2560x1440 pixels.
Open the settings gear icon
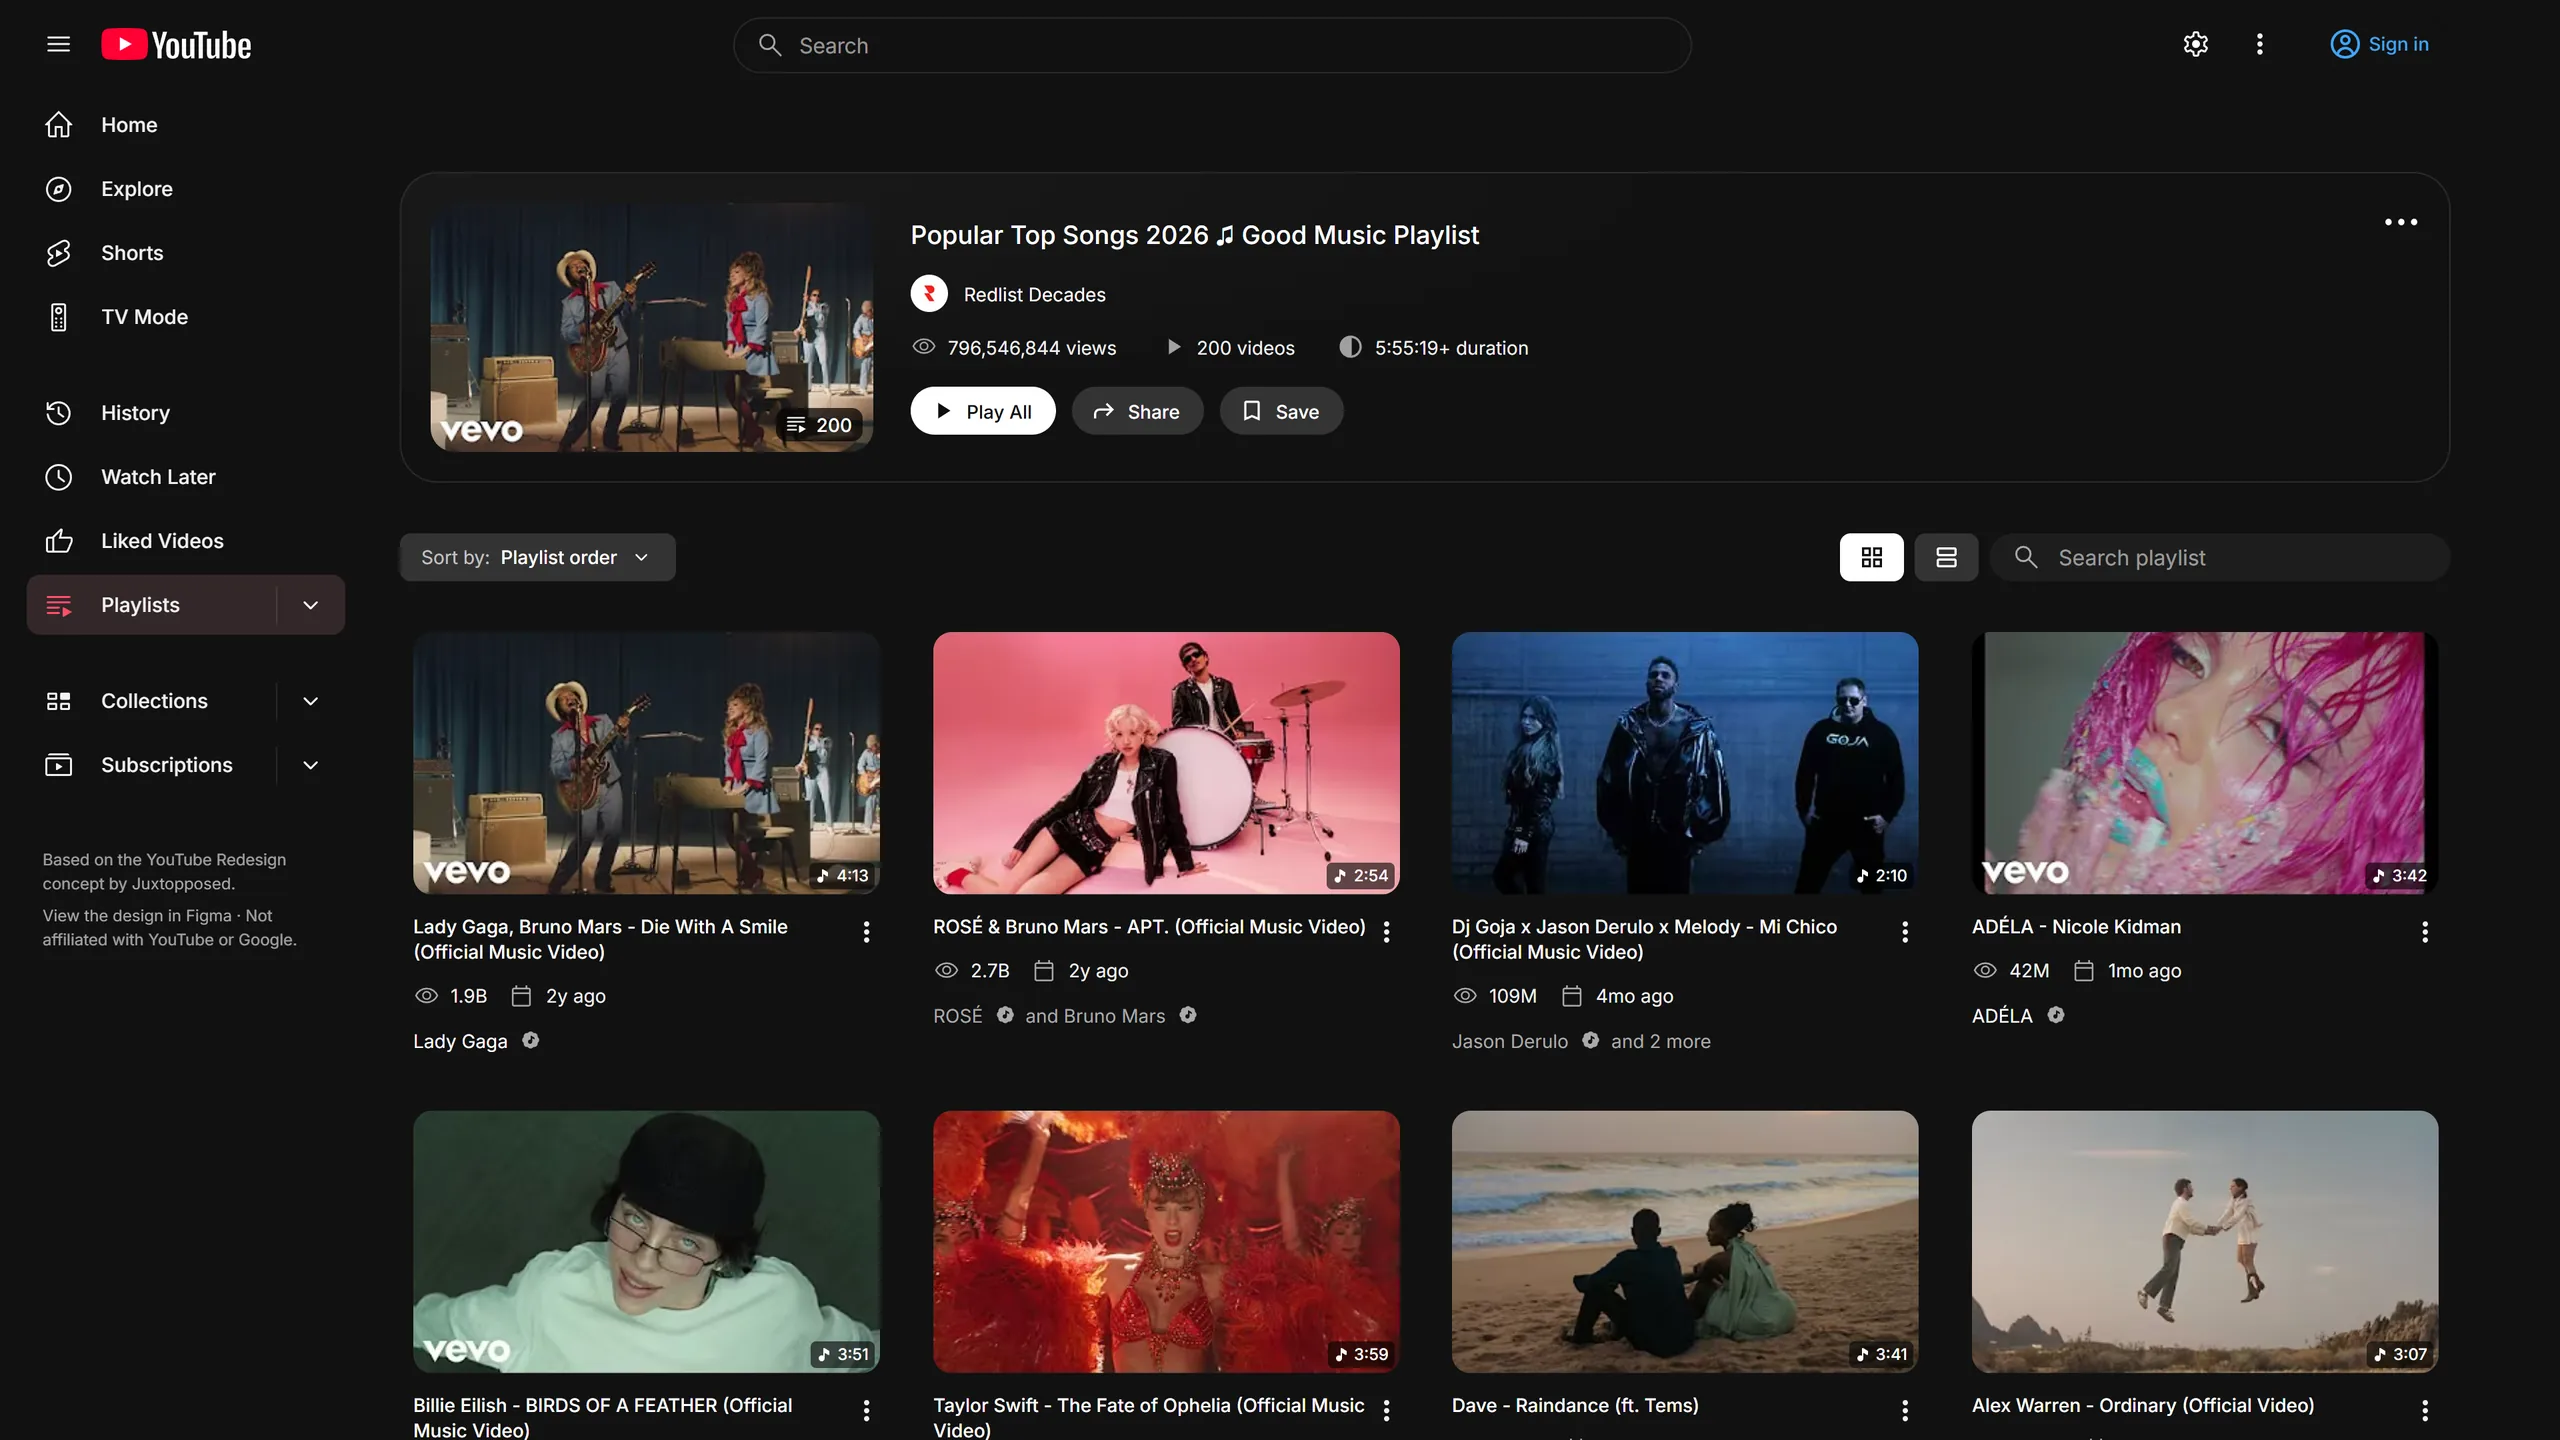[x=2195, y=44]
